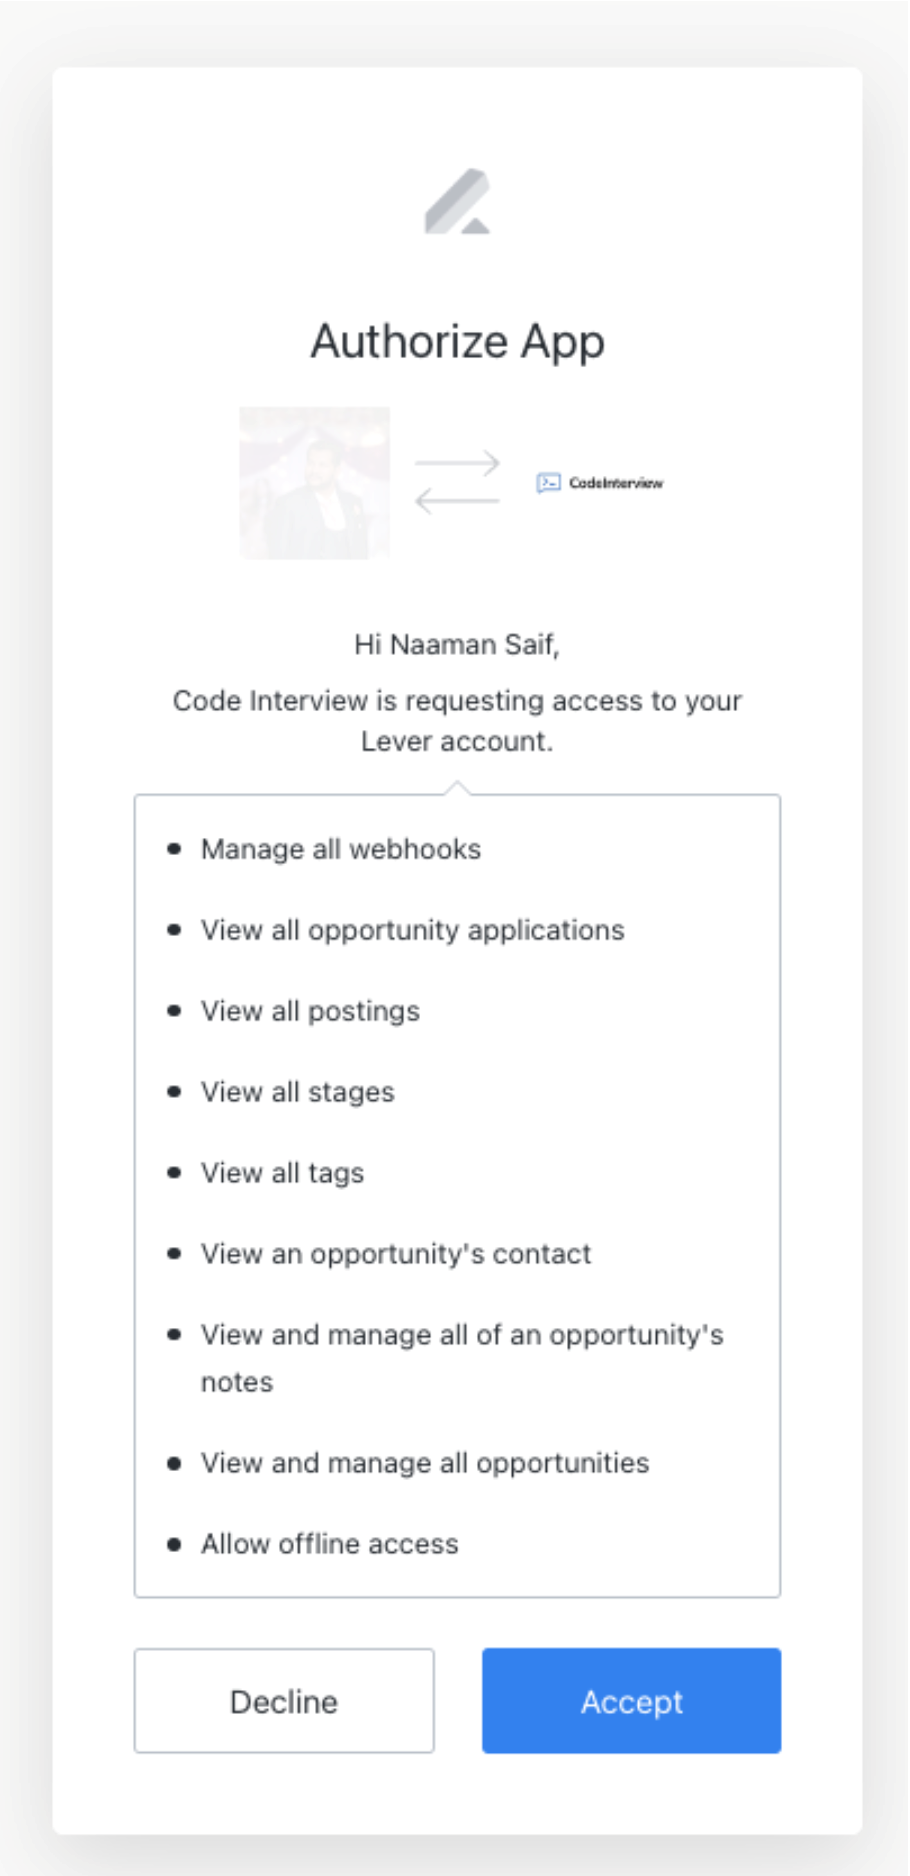Click the right-pointing transfer arrow
910x1876 pixels.
458,462
